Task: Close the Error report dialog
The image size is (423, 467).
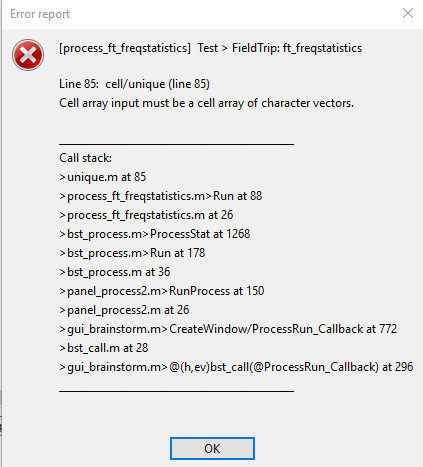Action: pyautogui.click(x=408, y=13)
